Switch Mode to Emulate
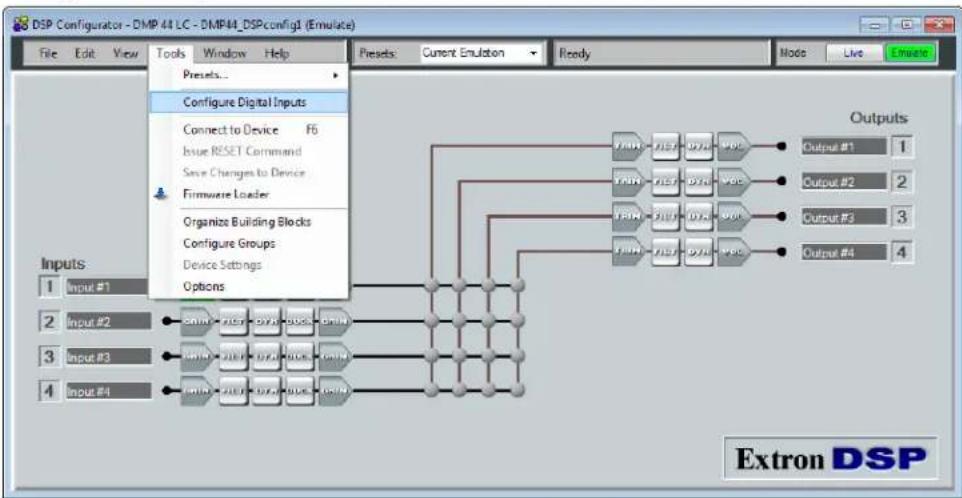Image resolution: width=962 pixels, height=498 pixels. (x=909, y=54)
